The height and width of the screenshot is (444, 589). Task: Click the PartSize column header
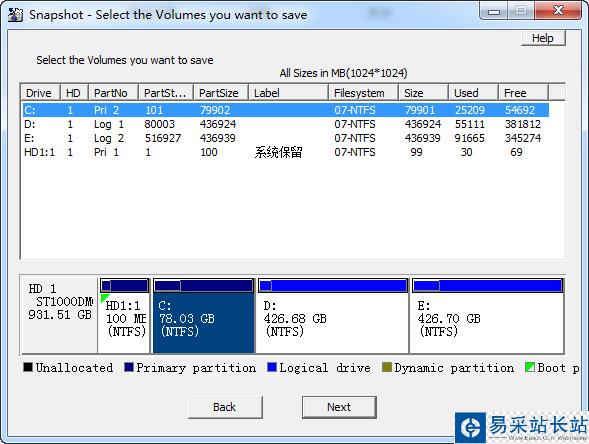point(221,93)
